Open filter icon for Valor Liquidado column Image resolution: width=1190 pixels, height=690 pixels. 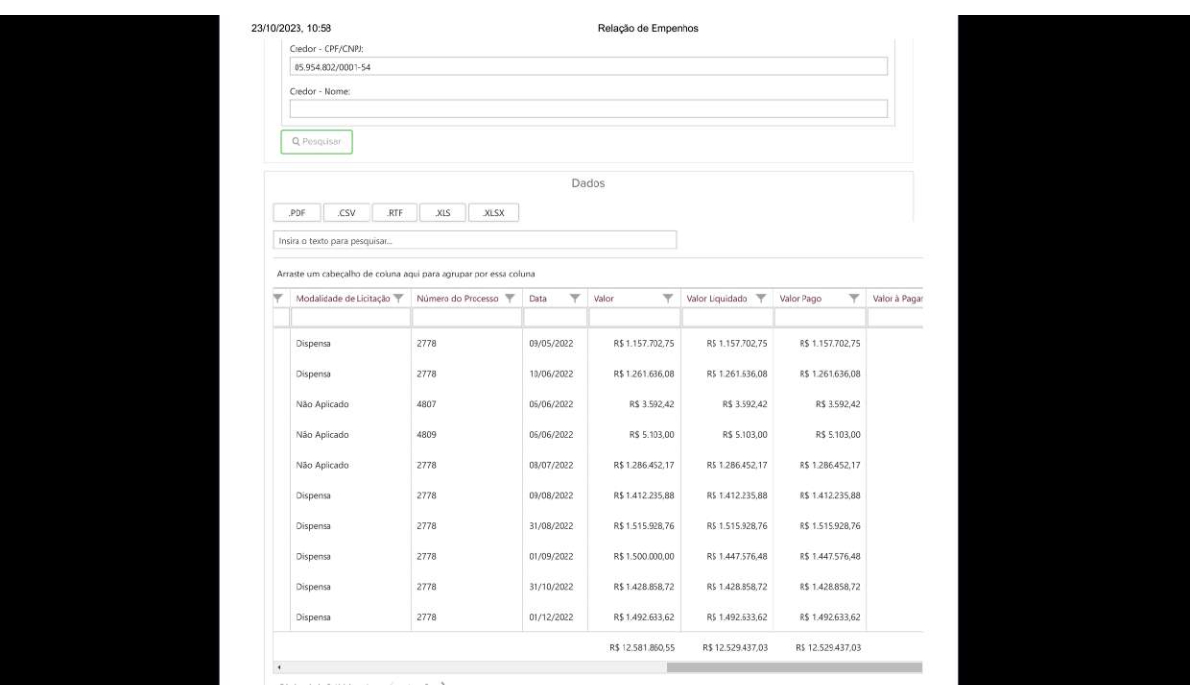coord(760,298)
